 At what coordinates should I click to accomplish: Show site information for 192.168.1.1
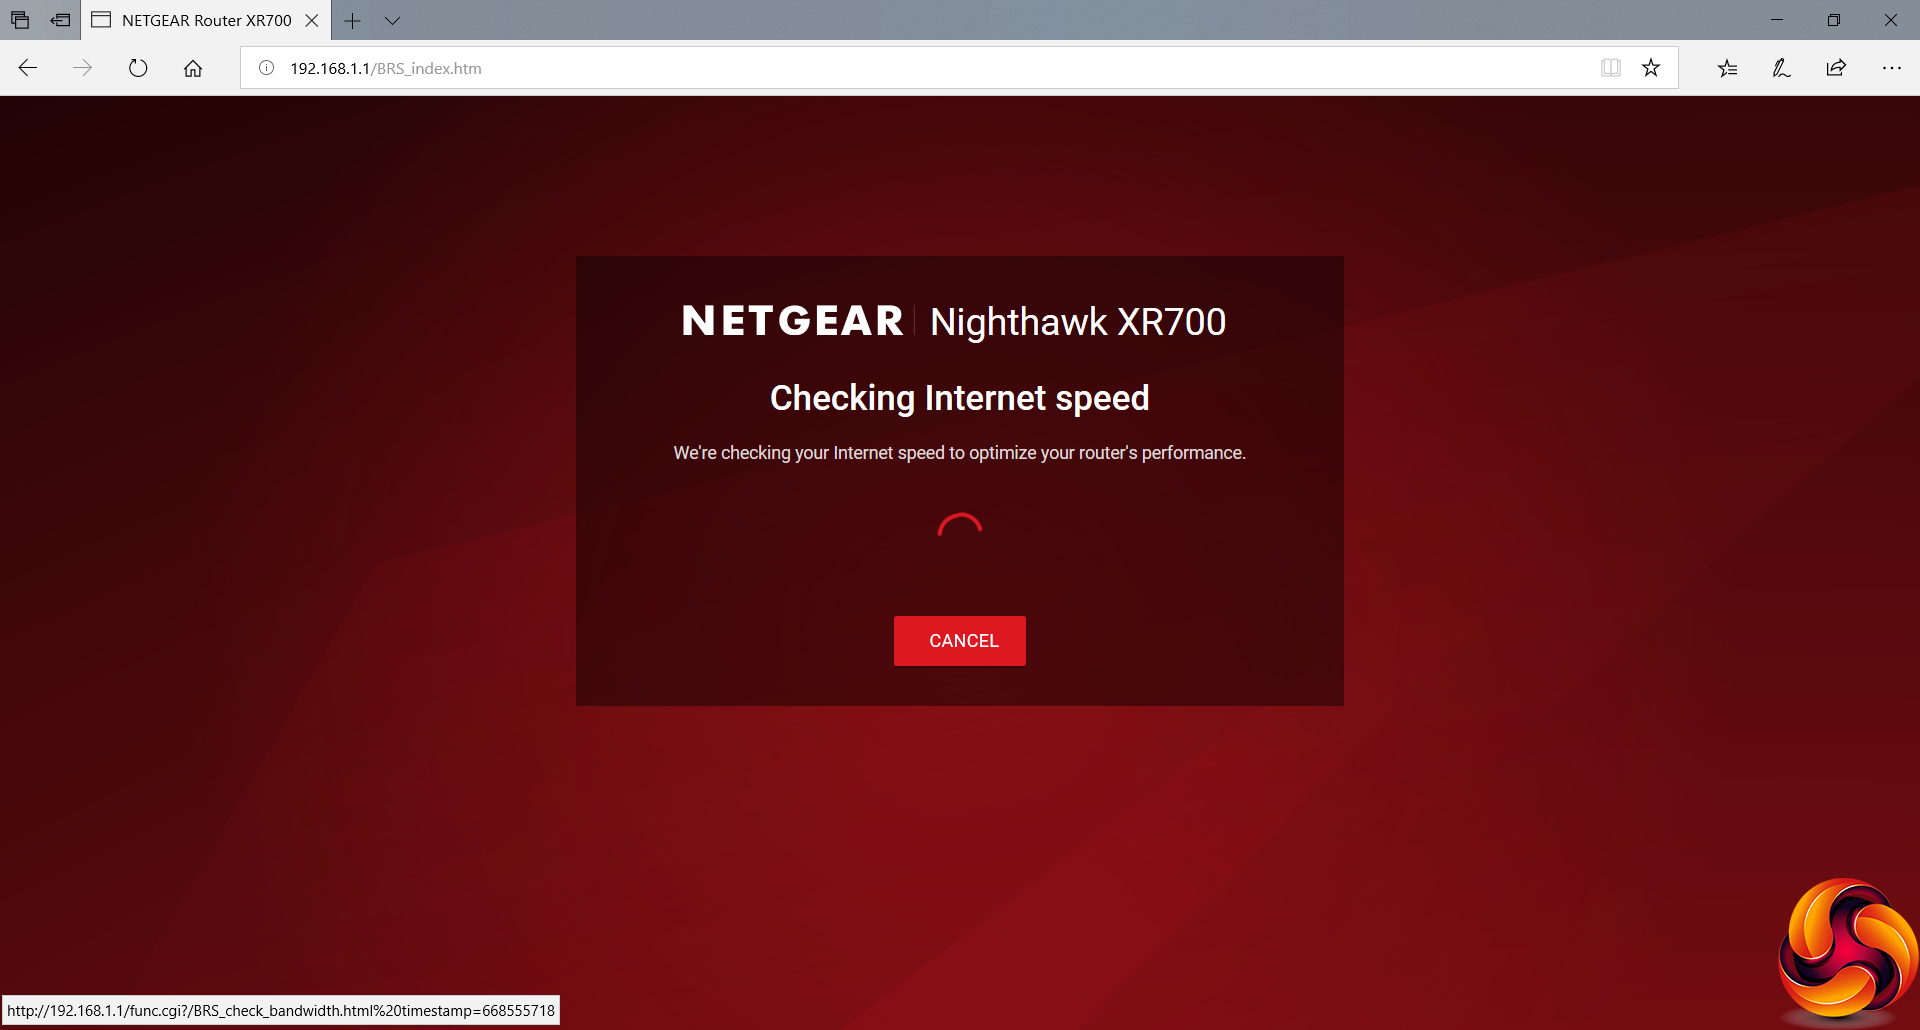tap(267, 68)
